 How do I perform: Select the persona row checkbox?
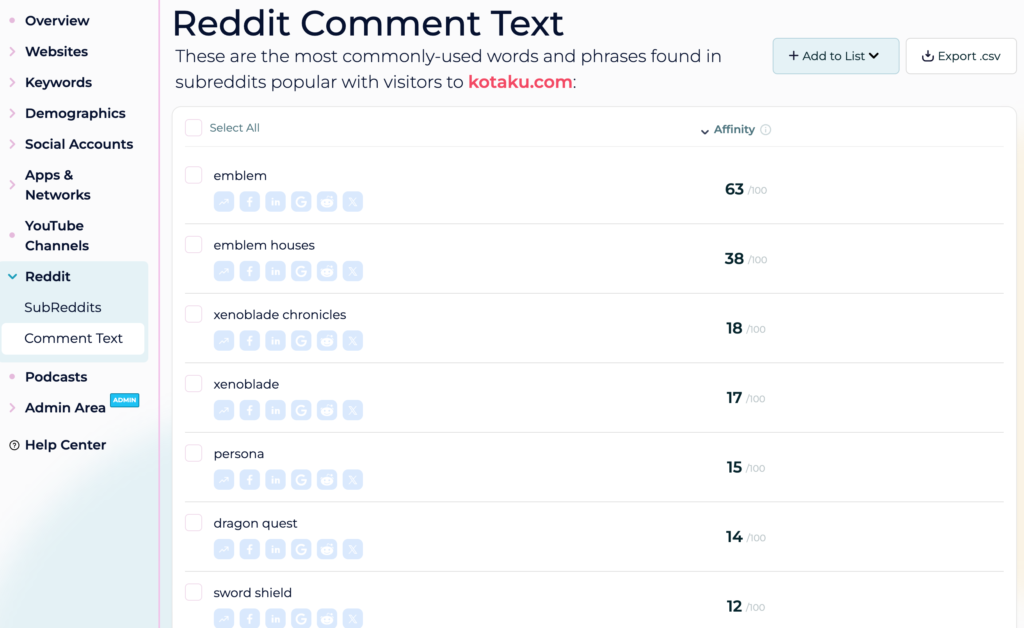coord(193,453)
